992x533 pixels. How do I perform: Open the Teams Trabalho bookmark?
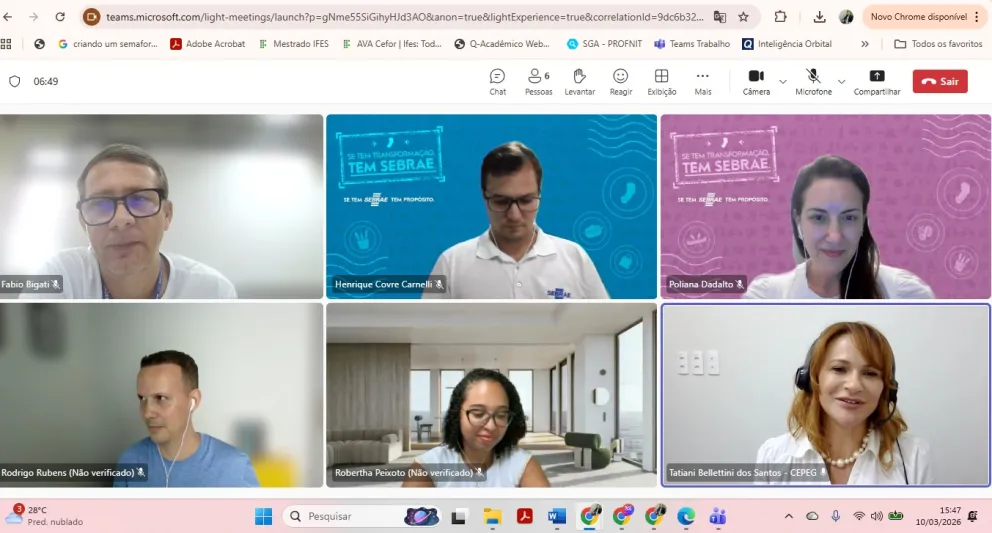[x=692, y=44]
